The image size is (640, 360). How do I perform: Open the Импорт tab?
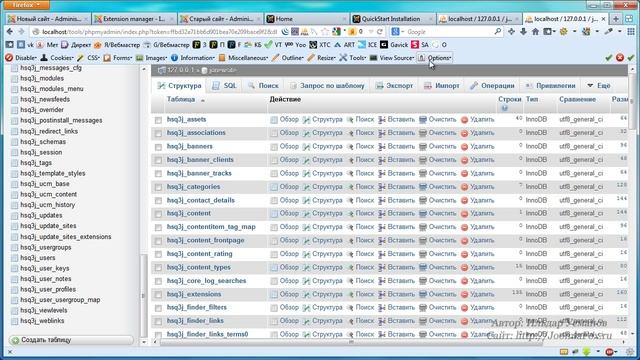click(442, 86)
